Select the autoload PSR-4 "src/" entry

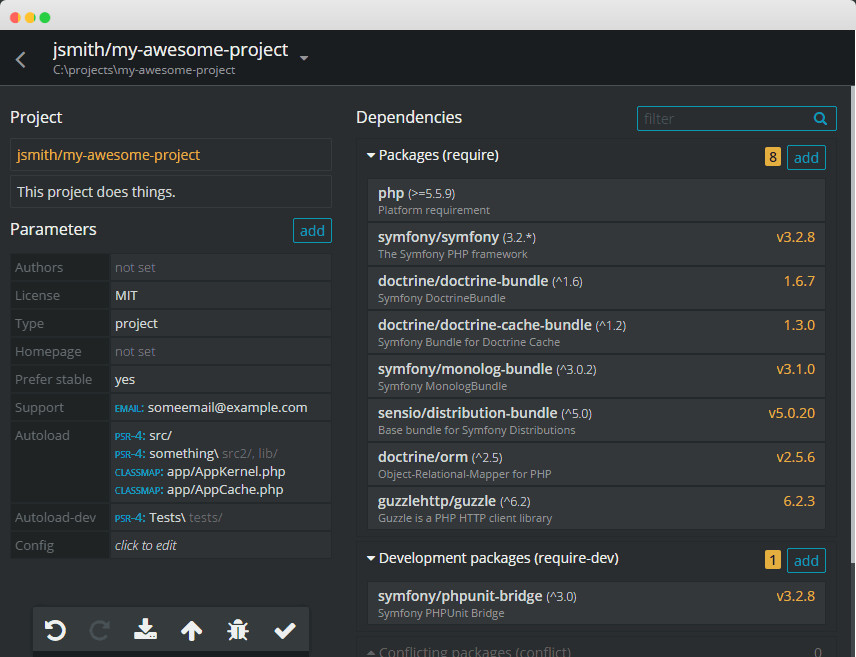(143, 436)
